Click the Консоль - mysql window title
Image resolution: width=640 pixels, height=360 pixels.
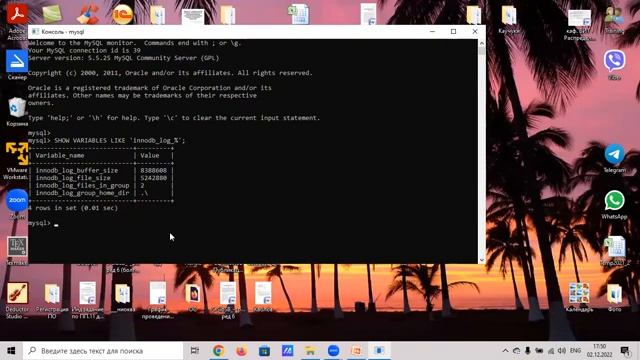click(62, 31)
